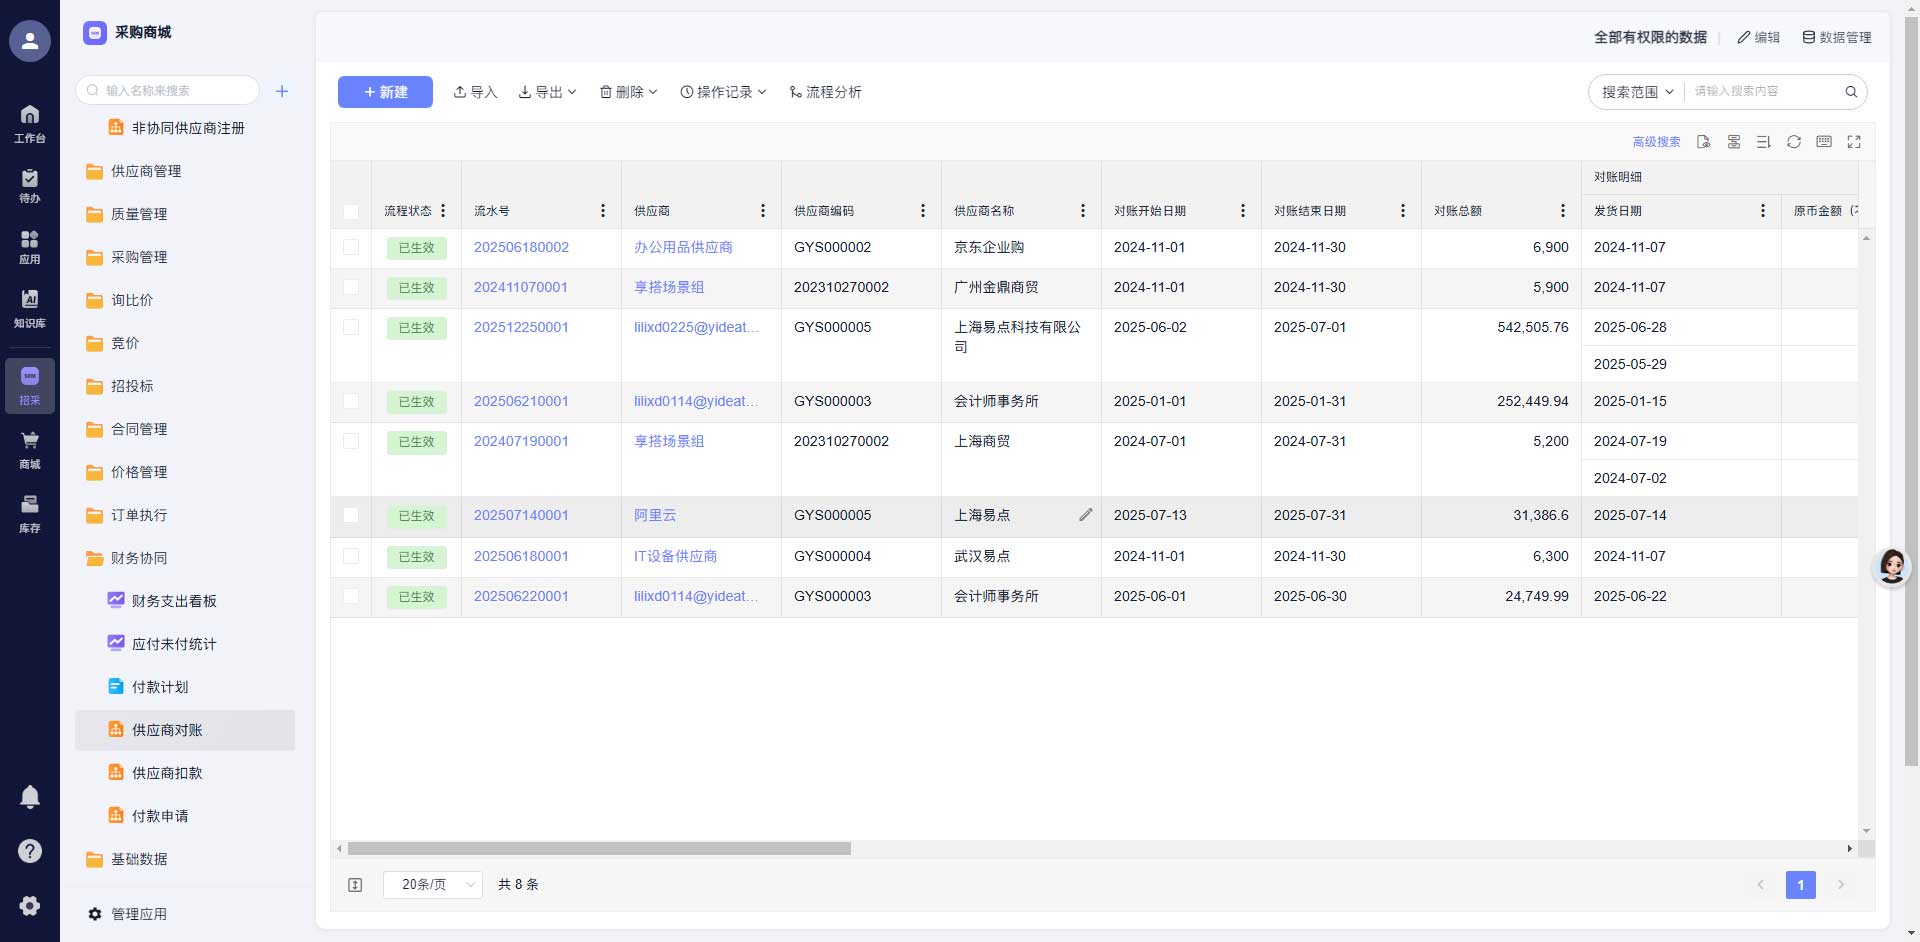The width and height of the screenshot is (1920, 942).
Task: Open the 20条/页 page size dropdown
Action: pos(433,885)
